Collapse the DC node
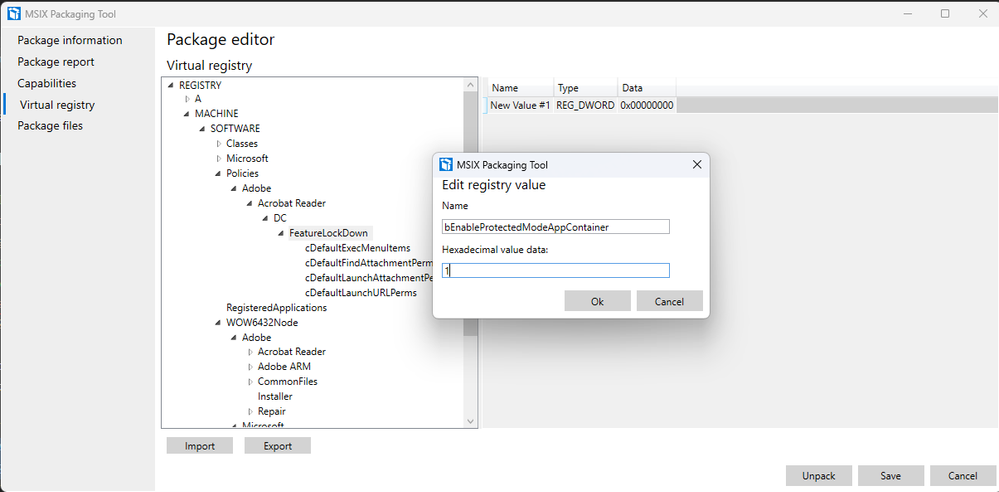Image resolution: width=999 pixels, height=492 pixels. [x=266, y=218]
